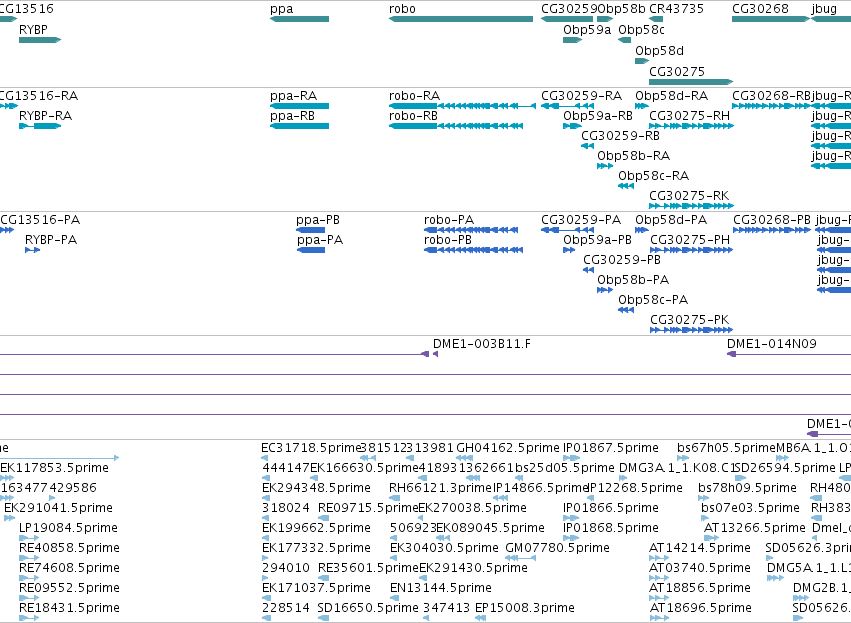Click the robo-RA transcript label

(x=415, y=96)
